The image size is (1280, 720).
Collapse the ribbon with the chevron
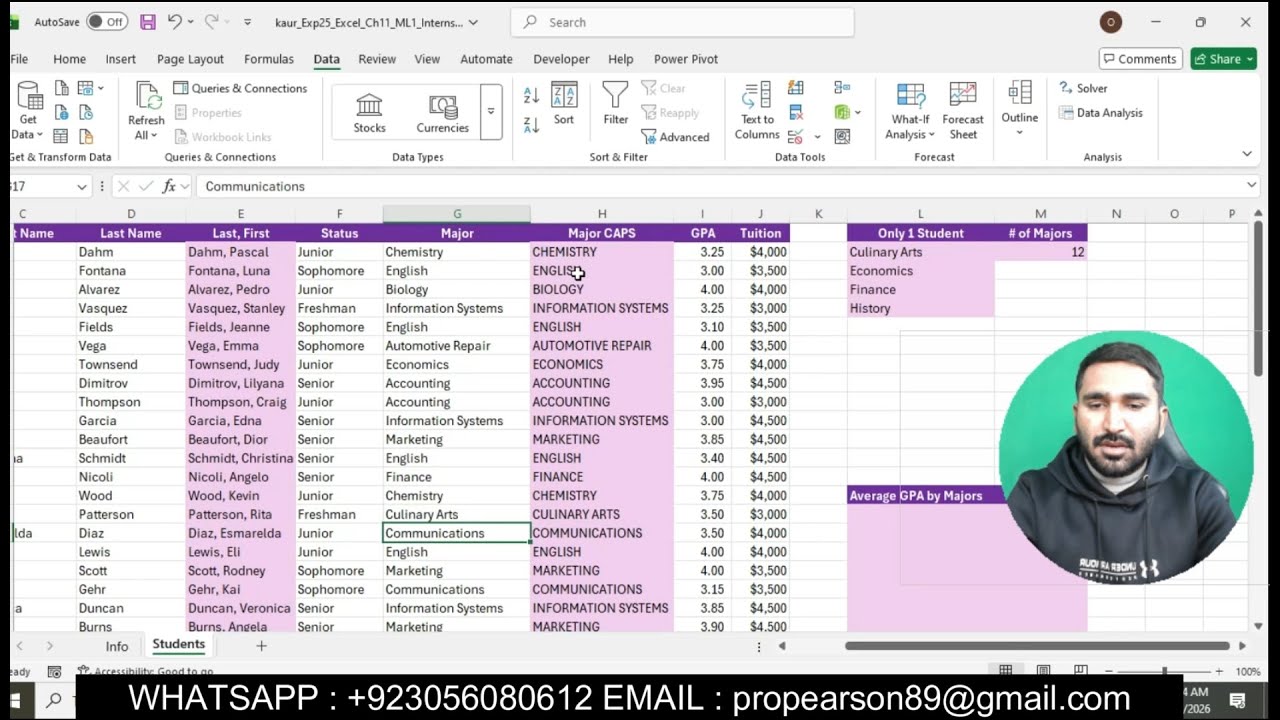click(x=1246, y=154)
